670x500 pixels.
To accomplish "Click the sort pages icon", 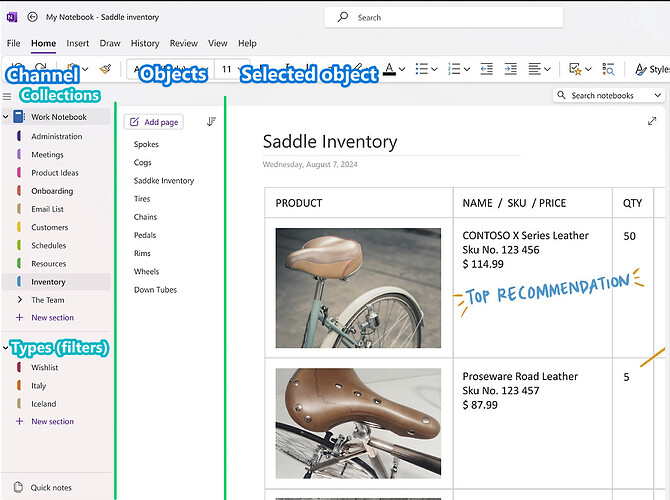I will (211, 122).
